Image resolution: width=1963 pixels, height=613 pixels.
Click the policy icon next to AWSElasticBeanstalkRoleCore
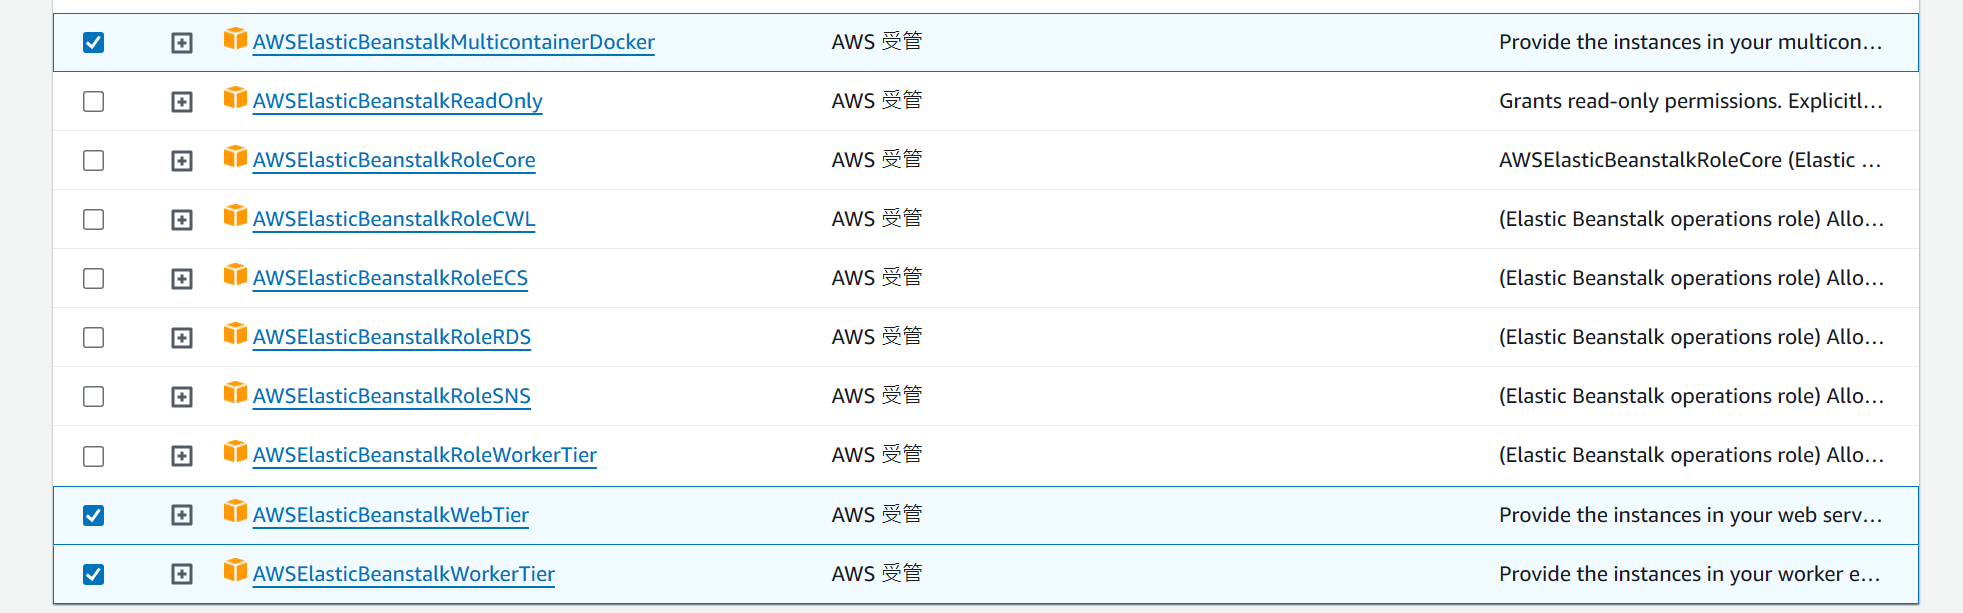click(x=235, y=157)
